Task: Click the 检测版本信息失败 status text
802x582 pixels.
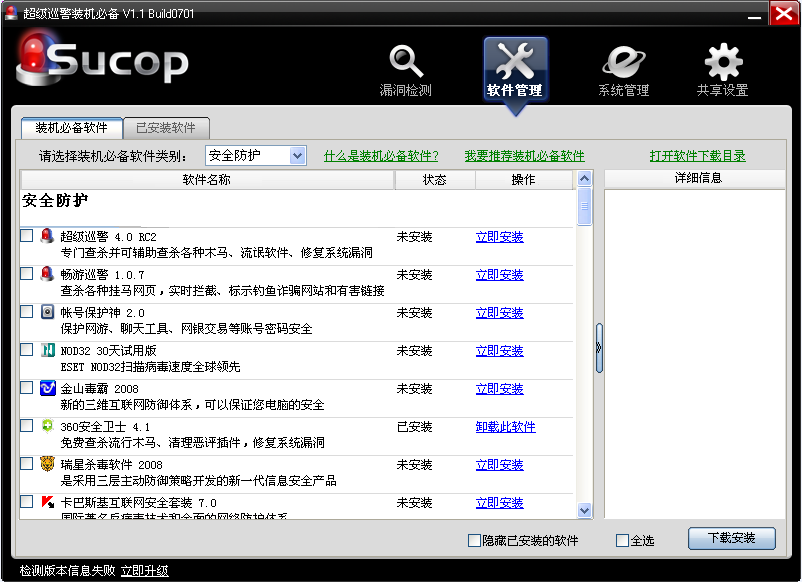Action: 68,570
